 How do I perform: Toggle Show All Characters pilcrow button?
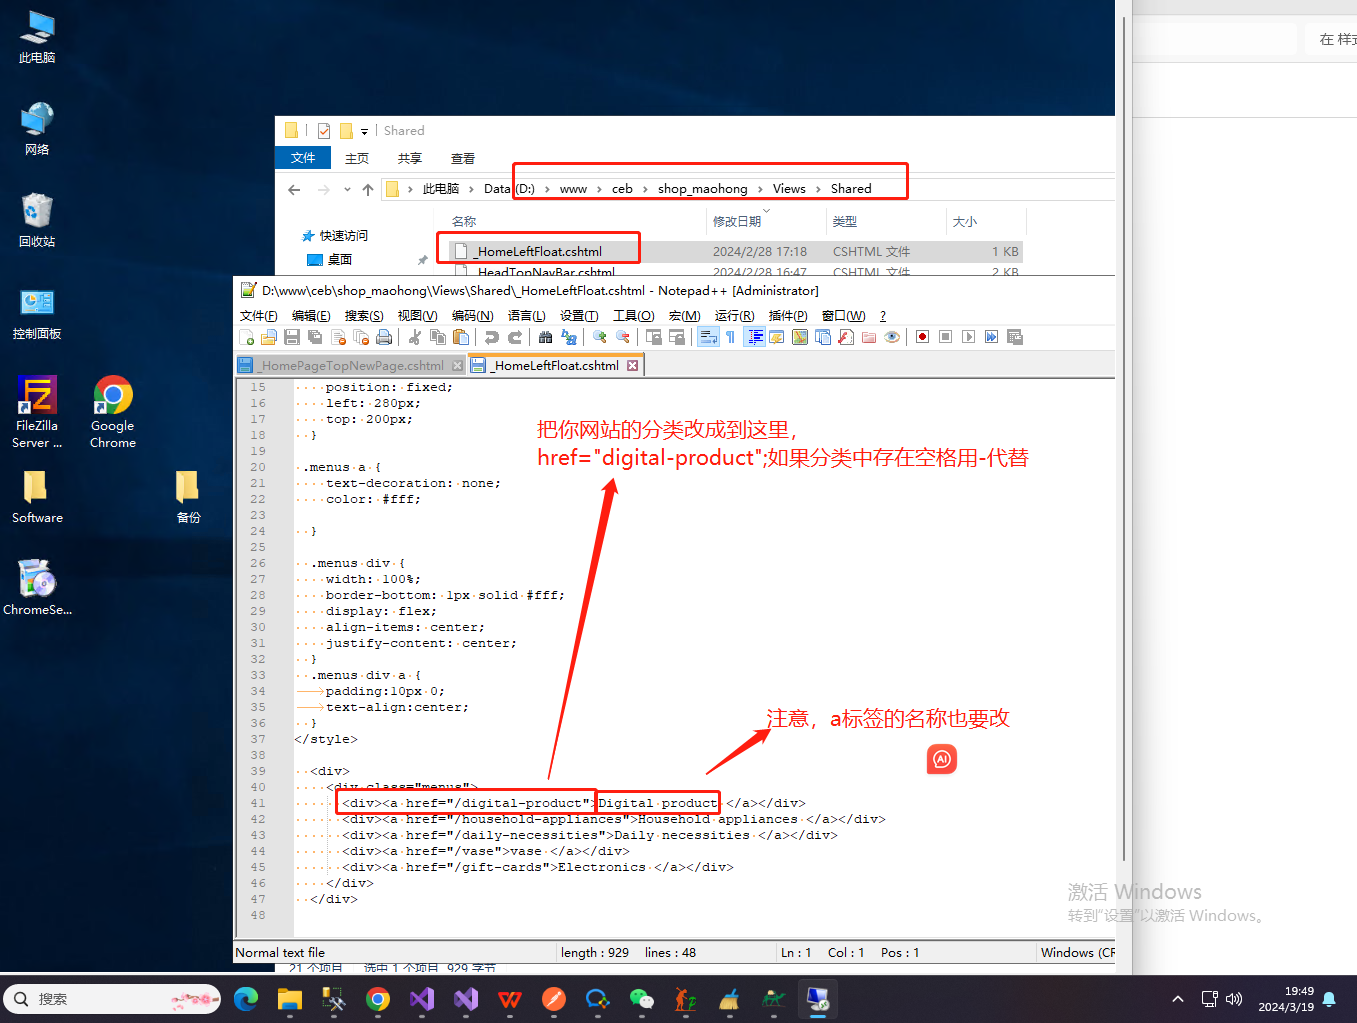pyautogui.click(x=731, y=337)
